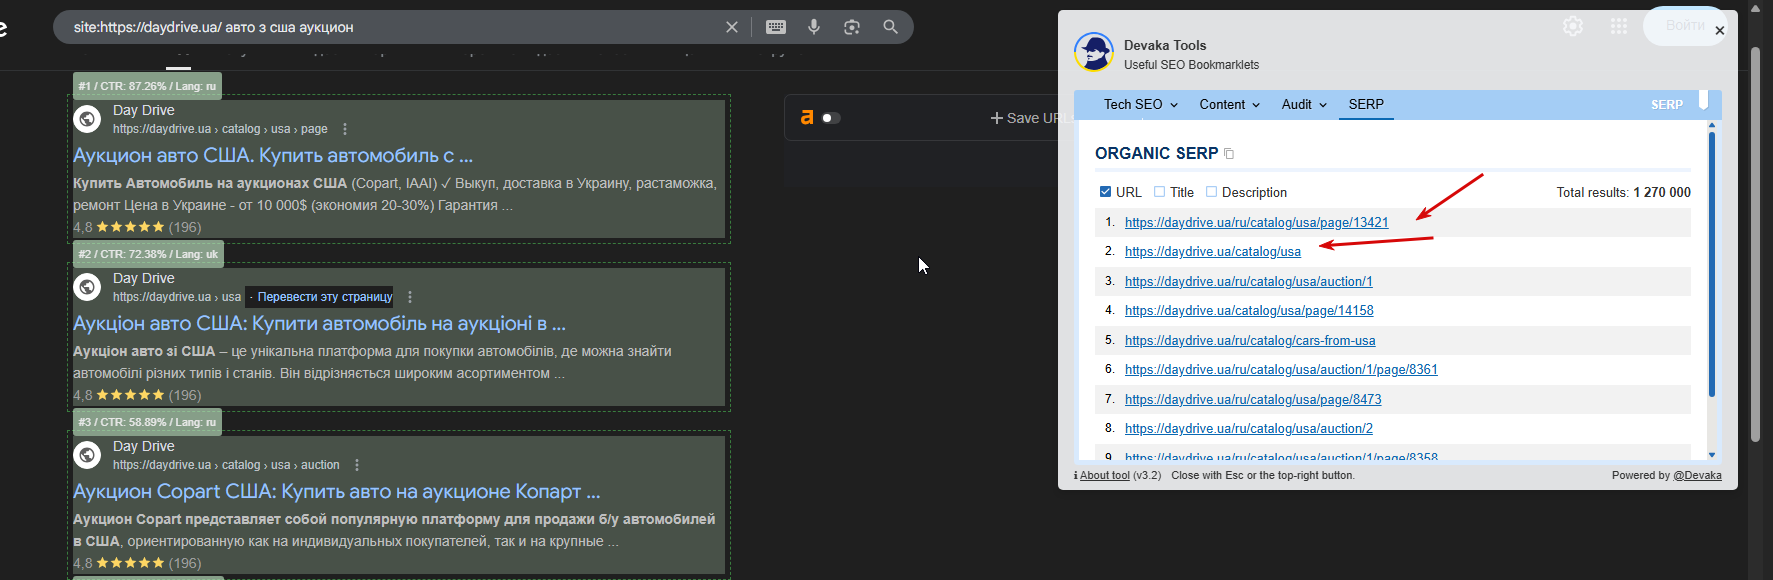Expand the Audit dropdown menu
The width and height of the screenshot is (1773, 580).
(x=1304, y=104)
